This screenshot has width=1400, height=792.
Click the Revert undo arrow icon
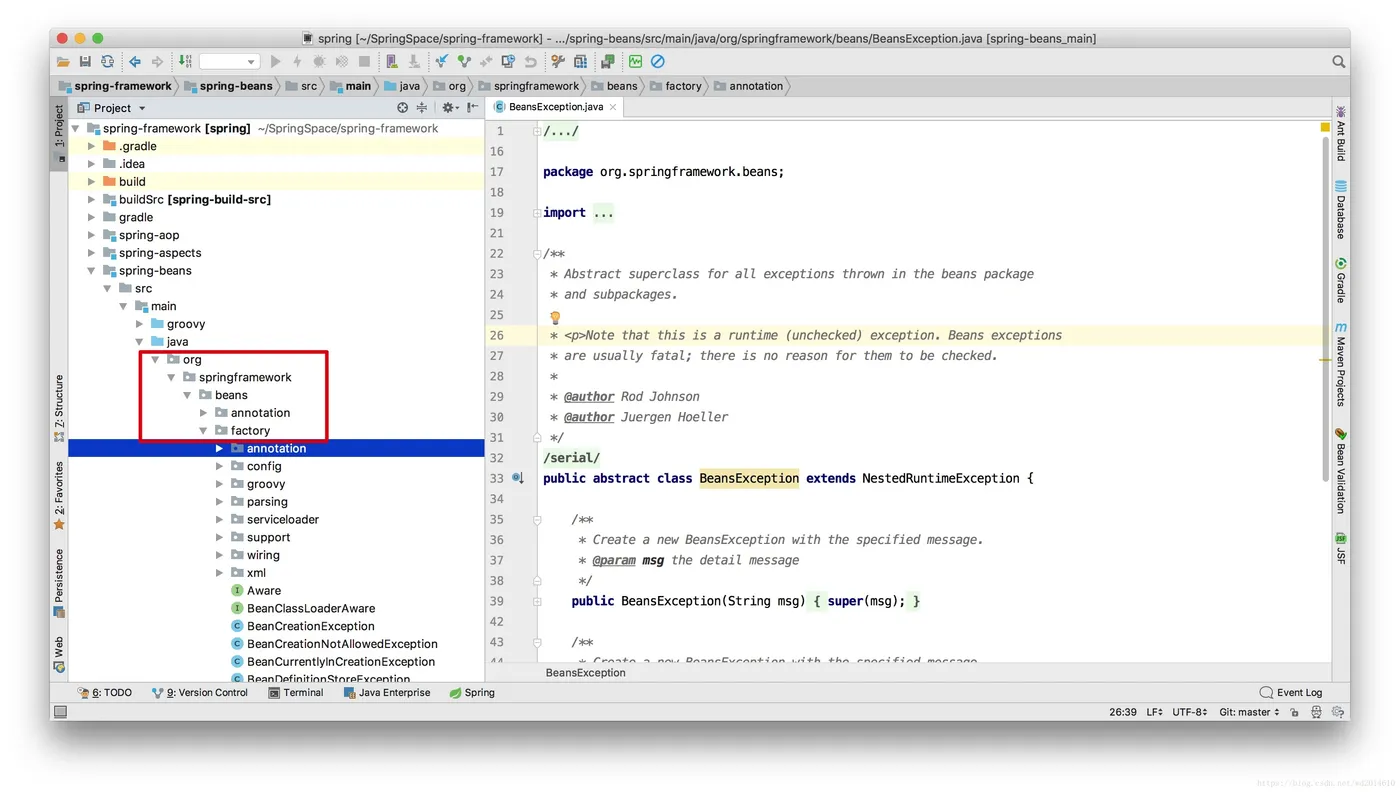point(530,62)
